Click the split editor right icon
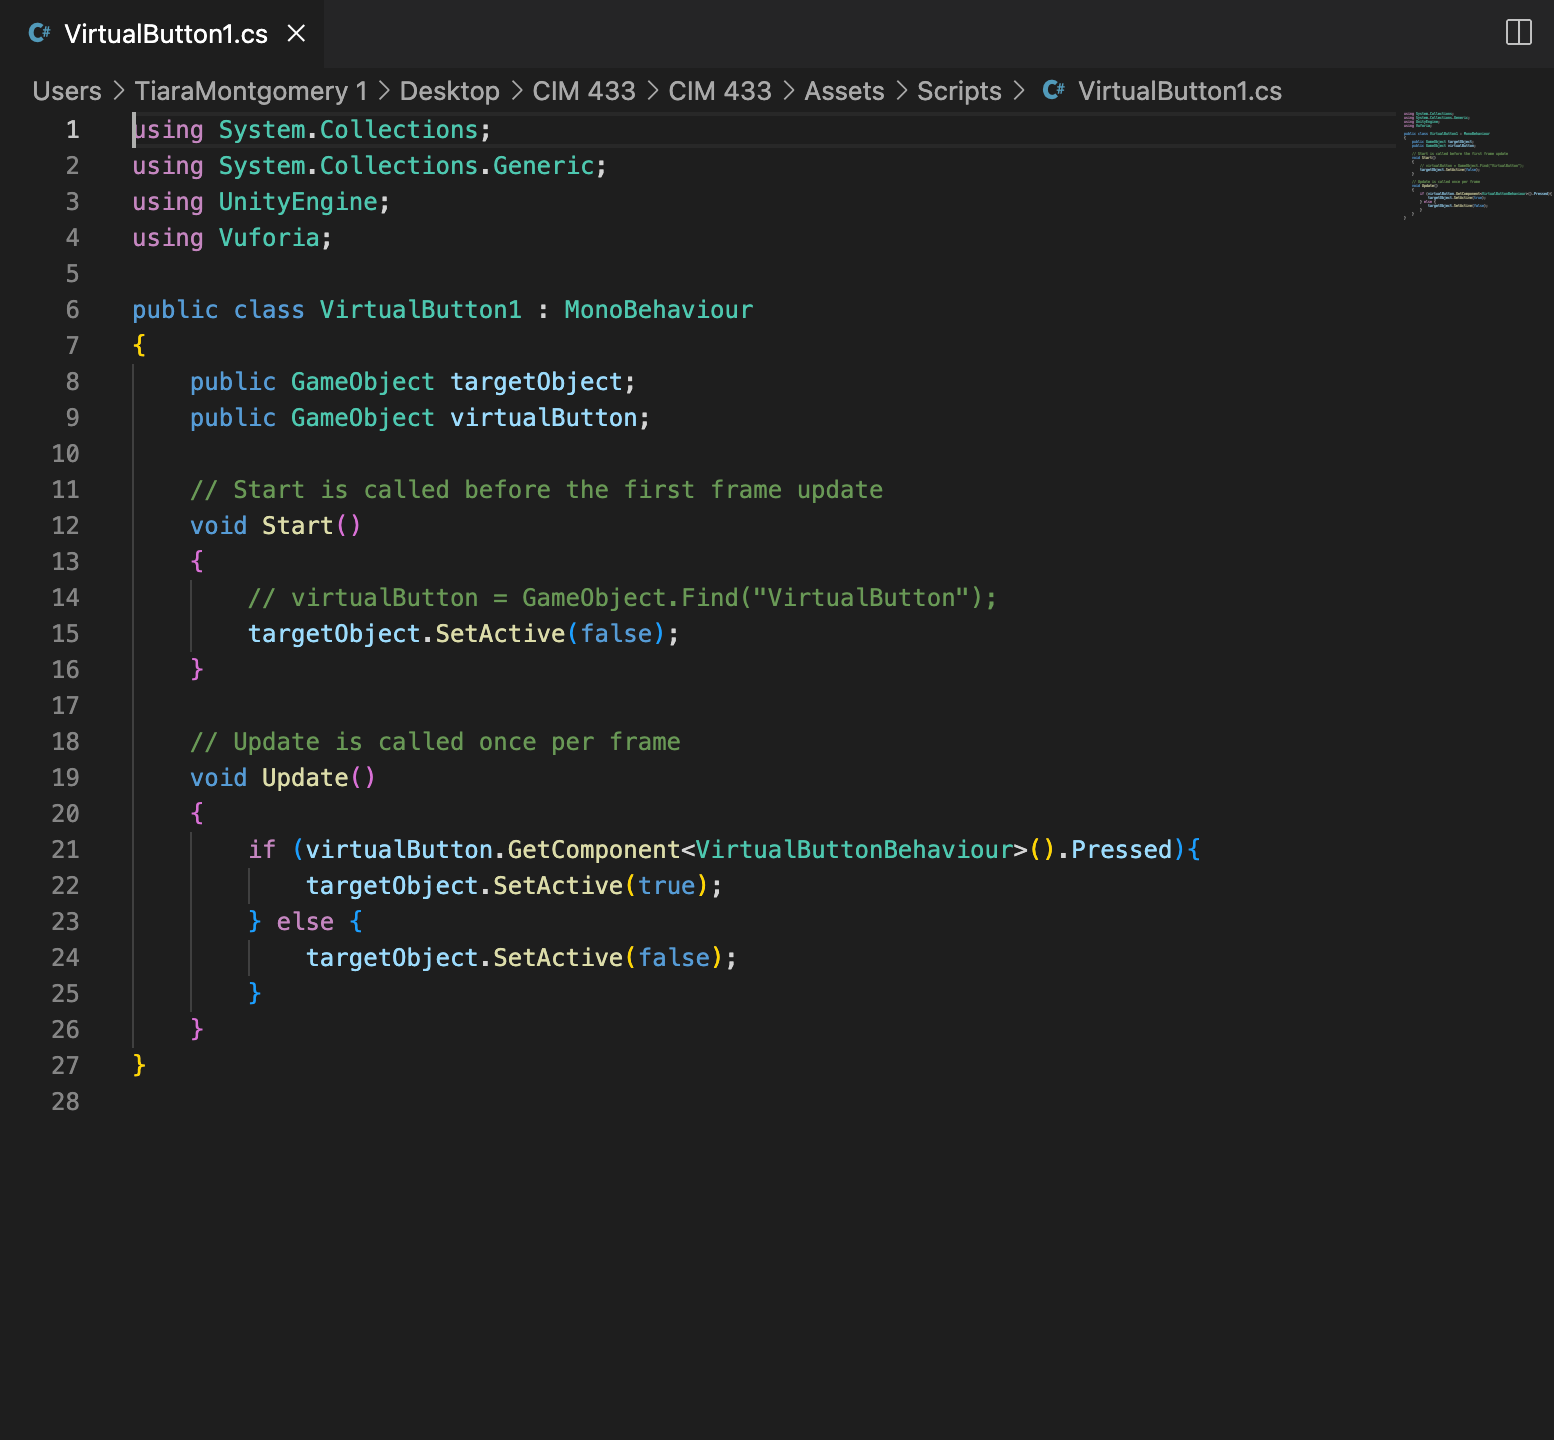Image resolution: width=1554 pixels, height=1440 pixels. [x=1518, y=33]
